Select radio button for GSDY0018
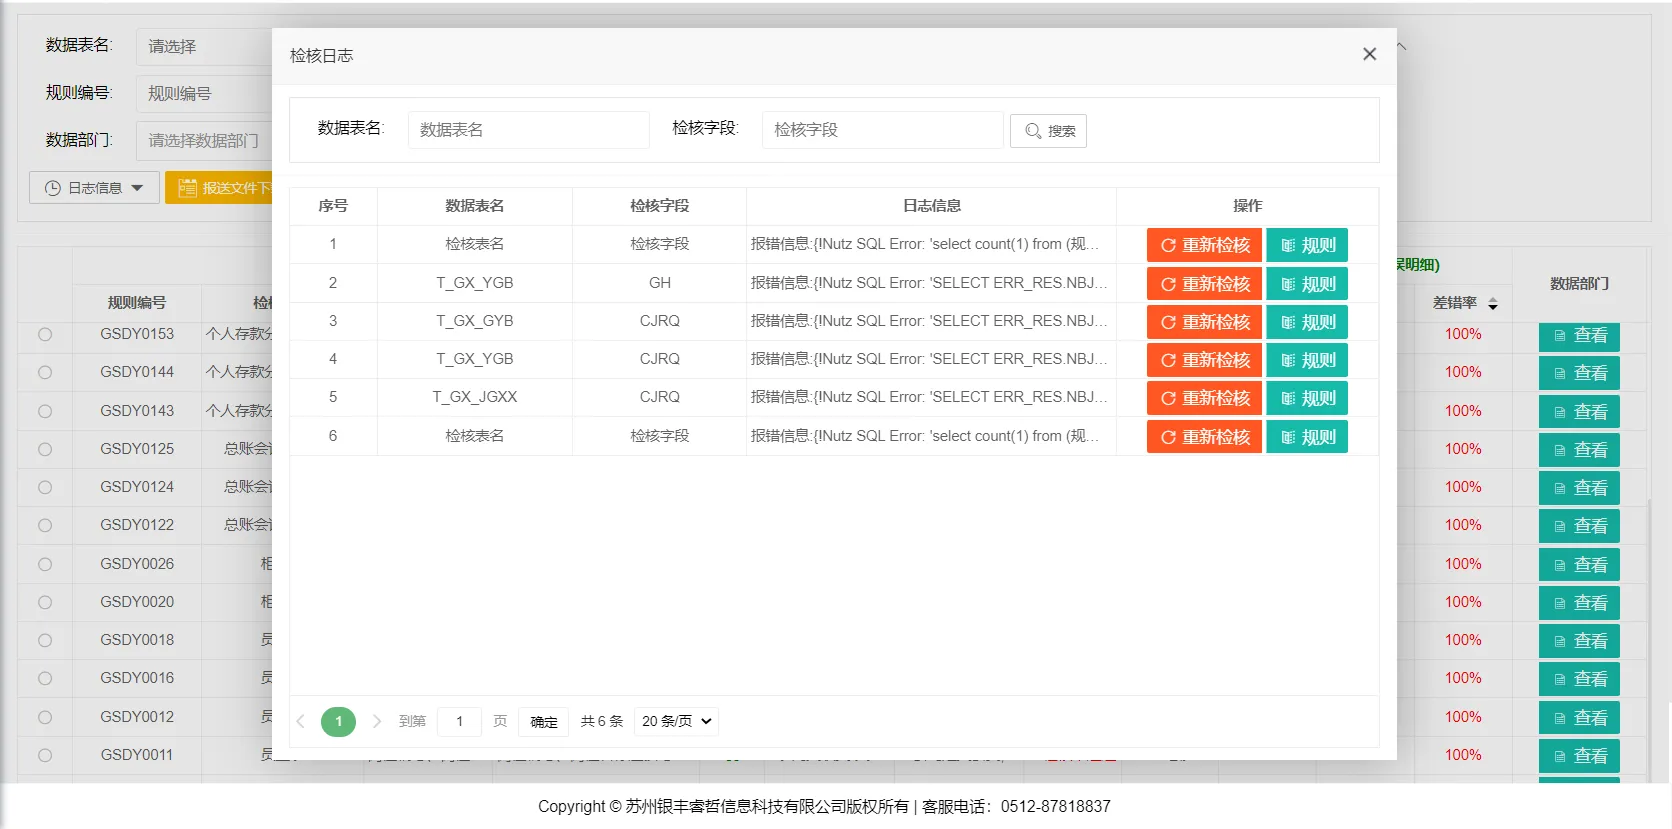This screenshot has width=1672, height=829. click(x=45, y=640)
